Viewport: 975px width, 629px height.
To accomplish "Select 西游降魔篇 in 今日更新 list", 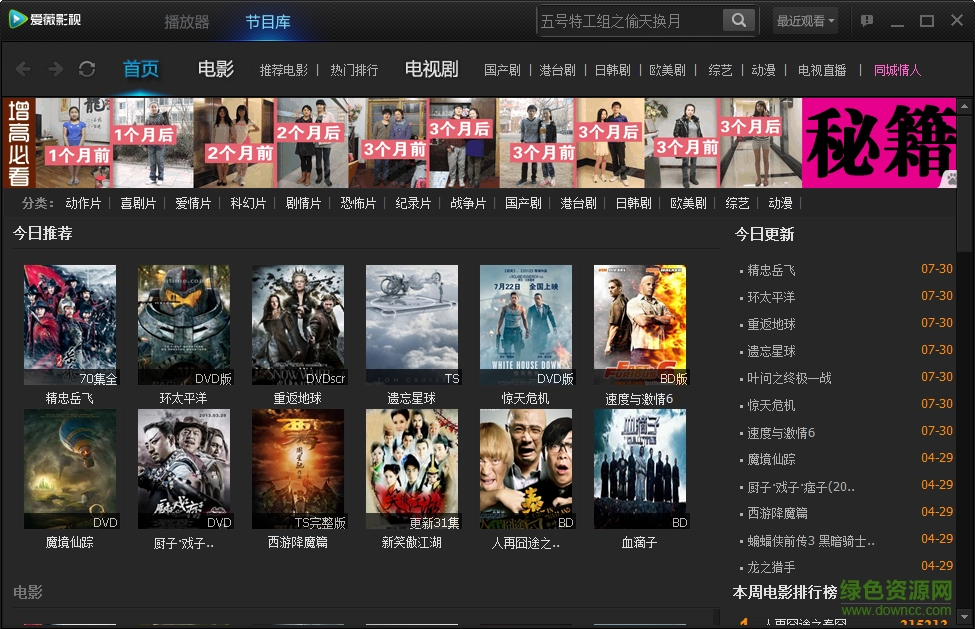I will (x=777, y=513).
